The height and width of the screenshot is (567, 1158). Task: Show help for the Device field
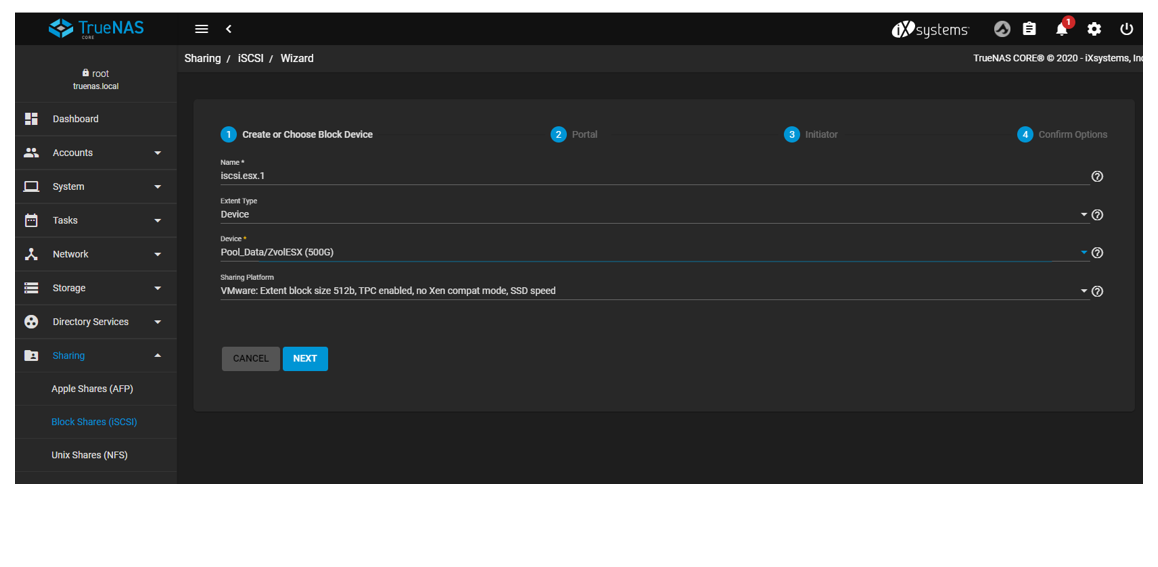pos(1097,252)
